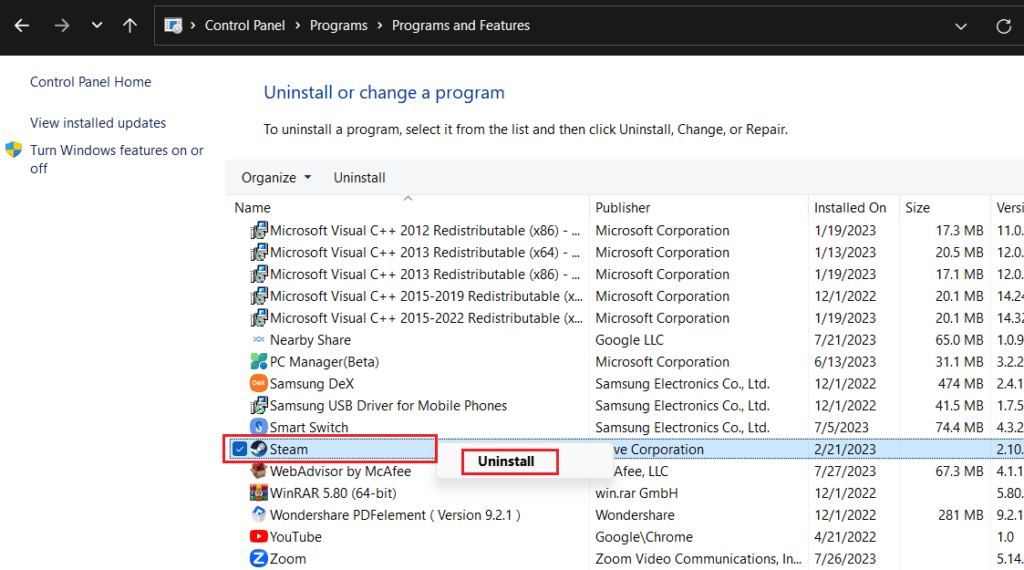The height and width of the screenshot is (570, 1024).
Task: Select Wondershare PDFelement (Version 9.2.1)
Action: tap(395, 515)
